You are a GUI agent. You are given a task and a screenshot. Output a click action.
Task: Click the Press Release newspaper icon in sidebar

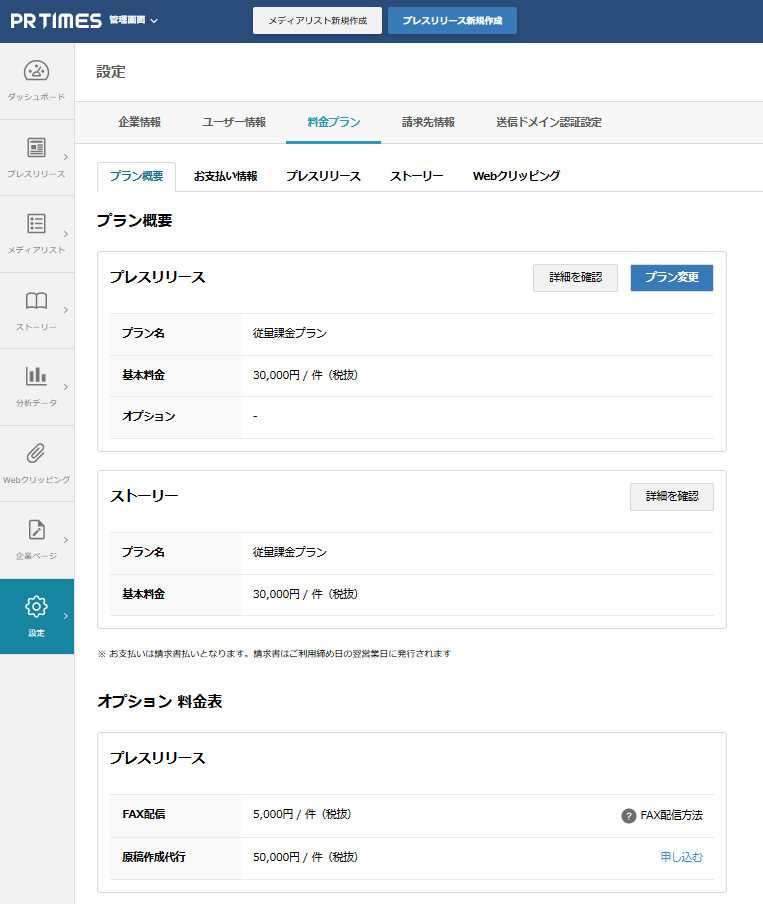(x=36, y=148)
